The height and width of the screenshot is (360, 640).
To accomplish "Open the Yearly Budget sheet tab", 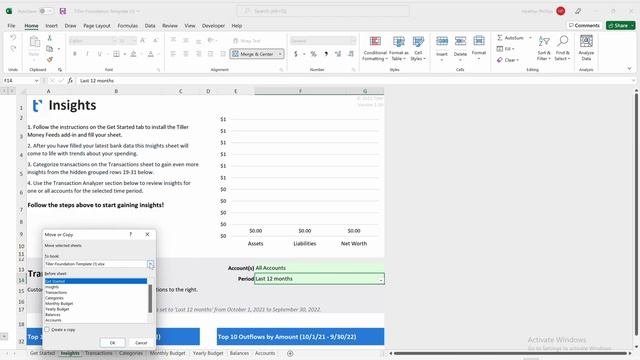I will [208, 353].
